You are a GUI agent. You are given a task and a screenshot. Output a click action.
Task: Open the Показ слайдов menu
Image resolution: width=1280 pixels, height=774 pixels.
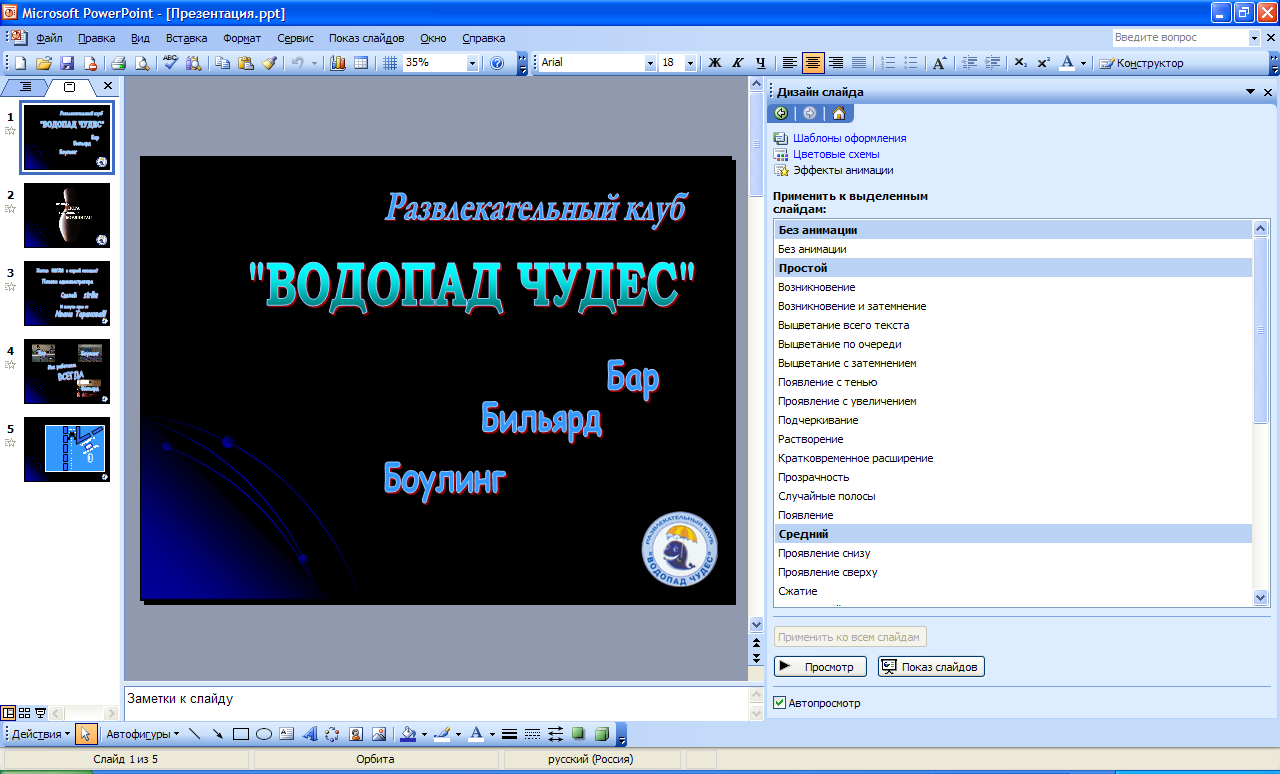point(366,38)
